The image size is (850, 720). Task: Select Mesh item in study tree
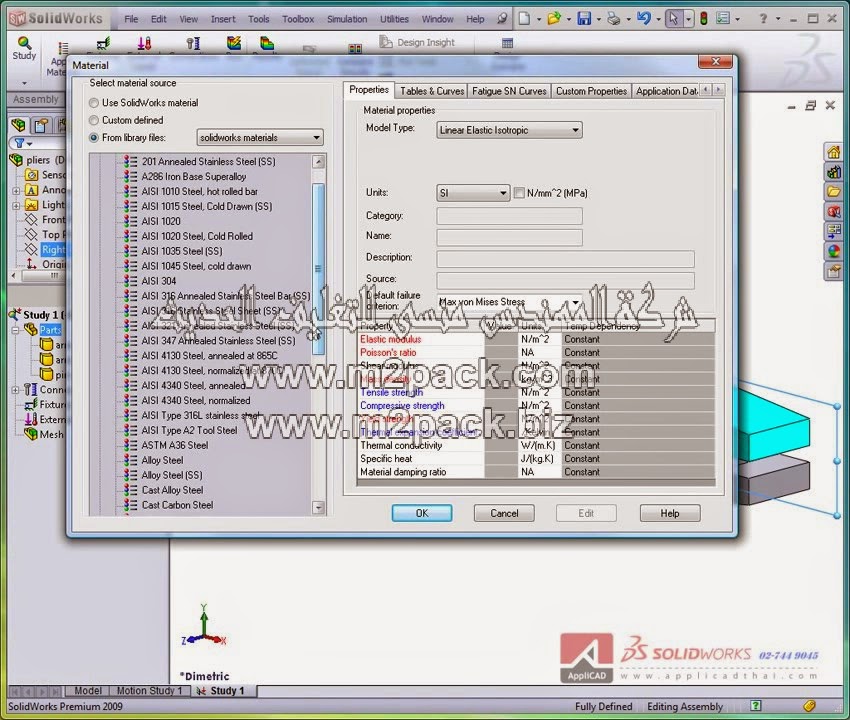tap(51, 434)
